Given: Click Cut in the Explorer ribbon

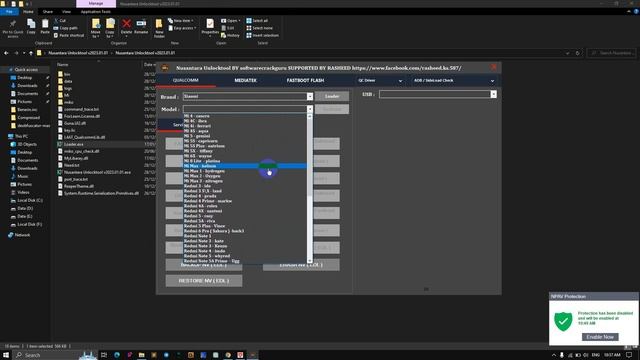Looking at the screenshot, I should [x=60, y=20].
